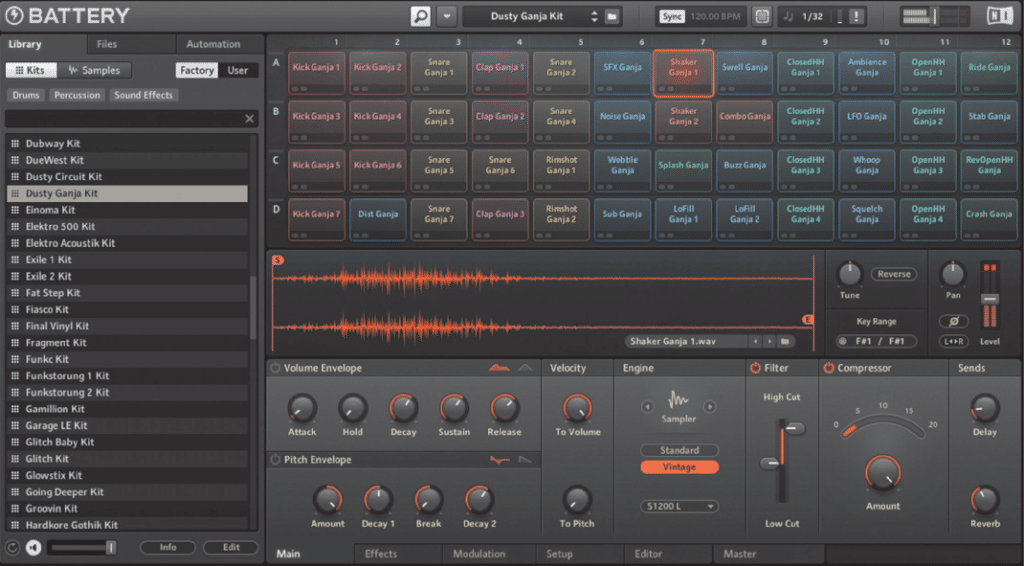This screenshot has height=566, width=1024.
Task: Click the phase invert icon under Pan
Action: (953, 321)
